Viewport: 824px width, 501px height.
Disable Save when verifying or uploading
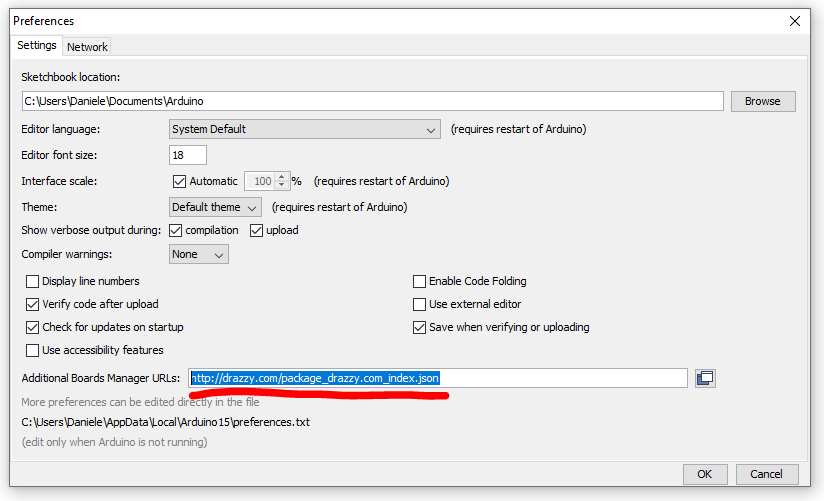(420, 328)
